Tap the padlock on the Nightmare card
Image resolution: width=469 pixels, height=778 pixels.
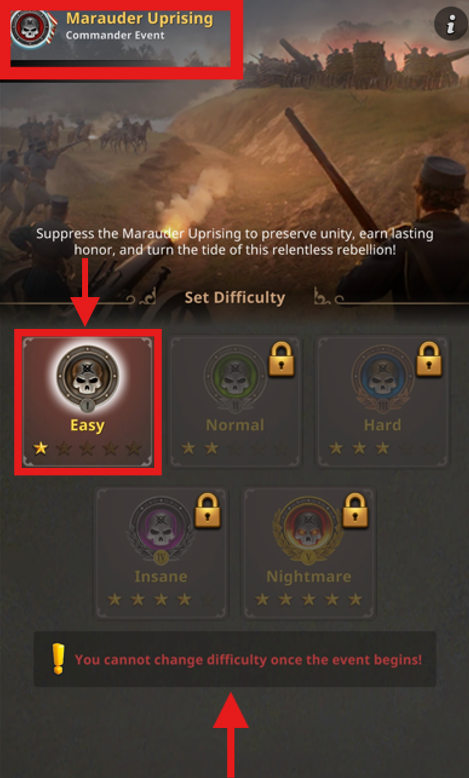click(355, 511)
